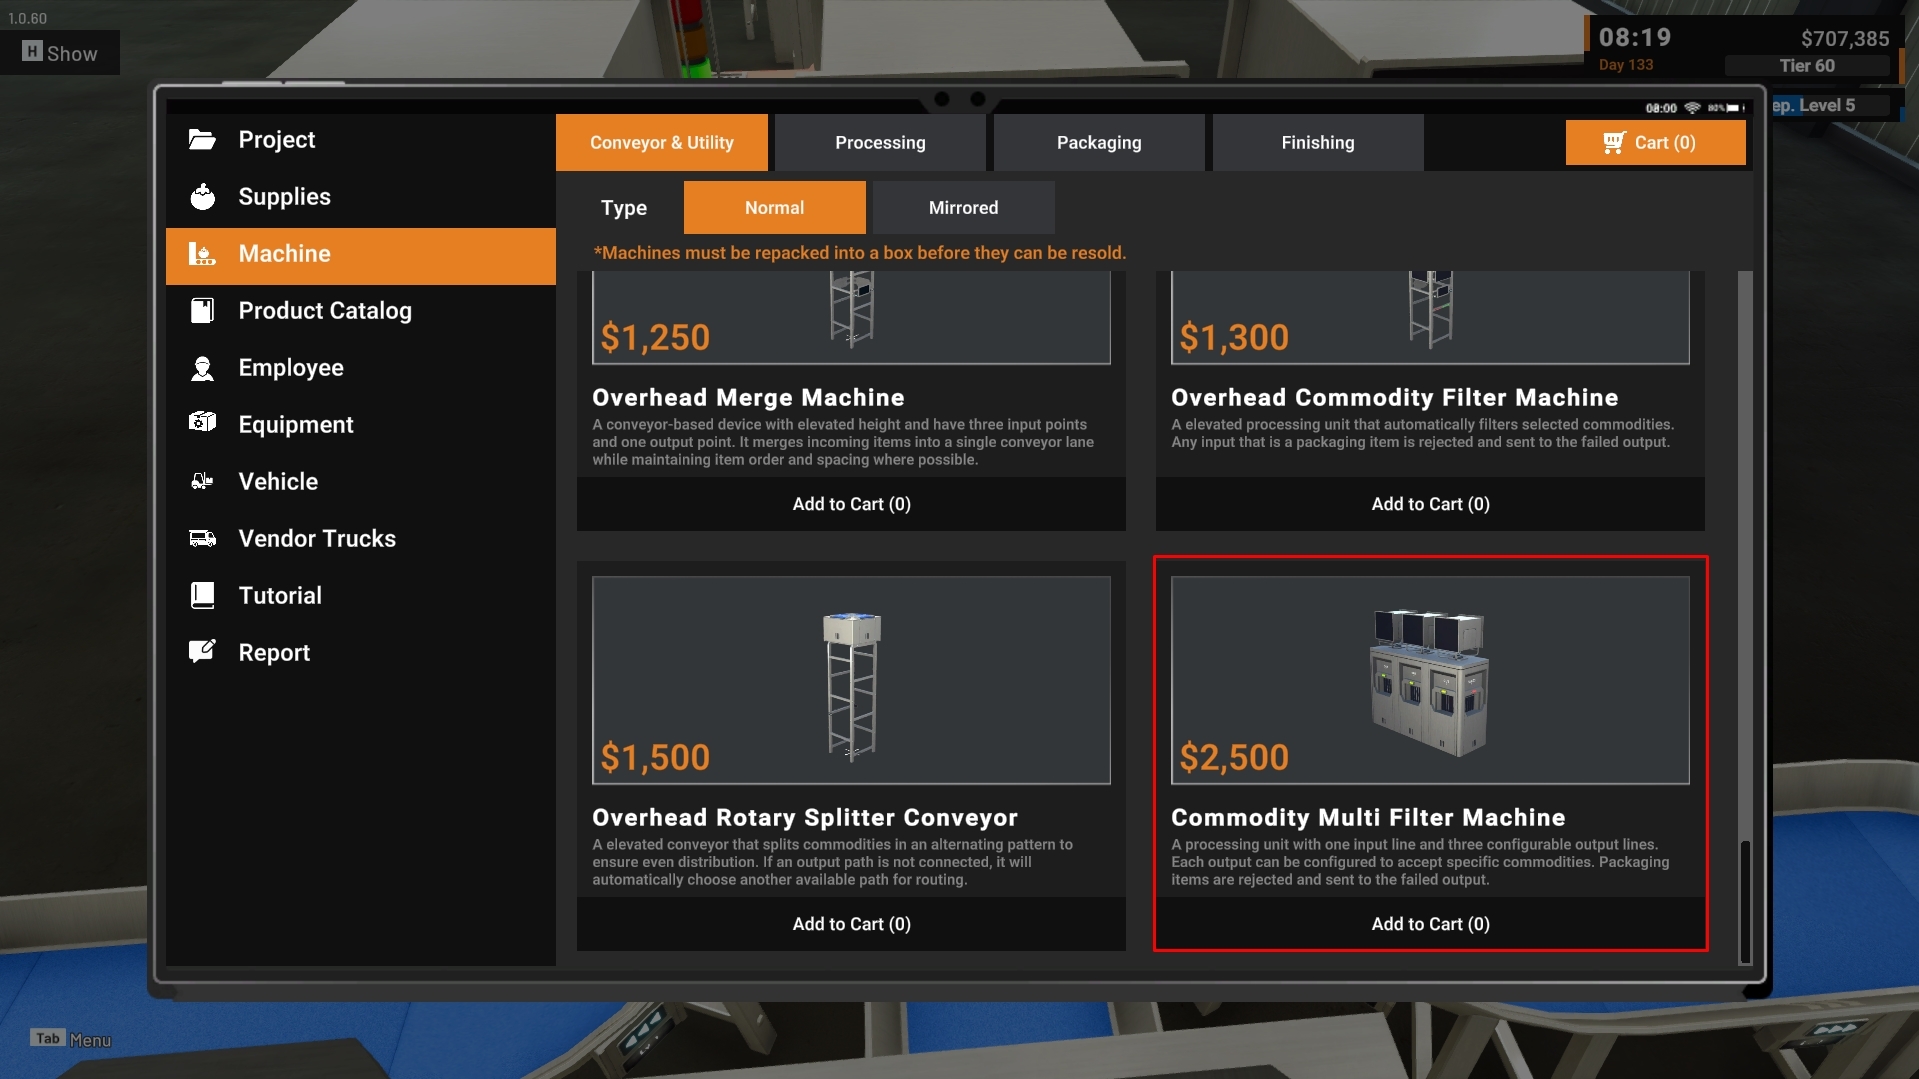Screen dimensions: 1919x1079
Task: Select the Vehicle forklift icon
Action: (x=202, y=481)
